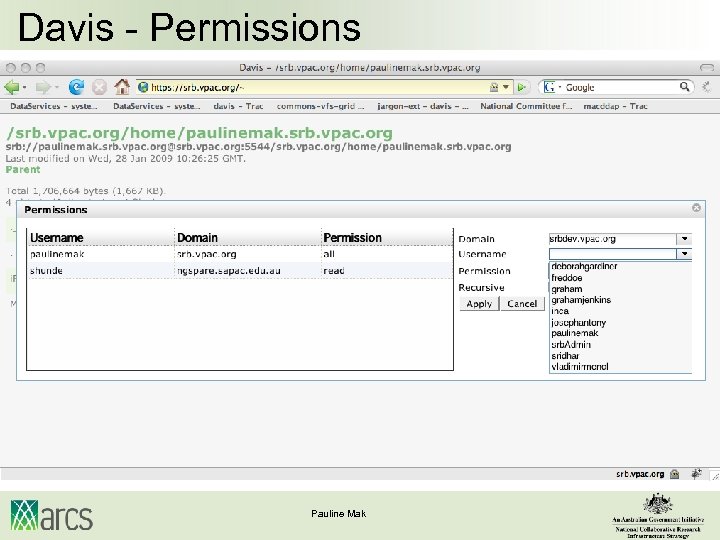Select the paulinemak row in permissions table
This screenshot has width=720, height=540.
pyautogui.click(x=240, y=254)
